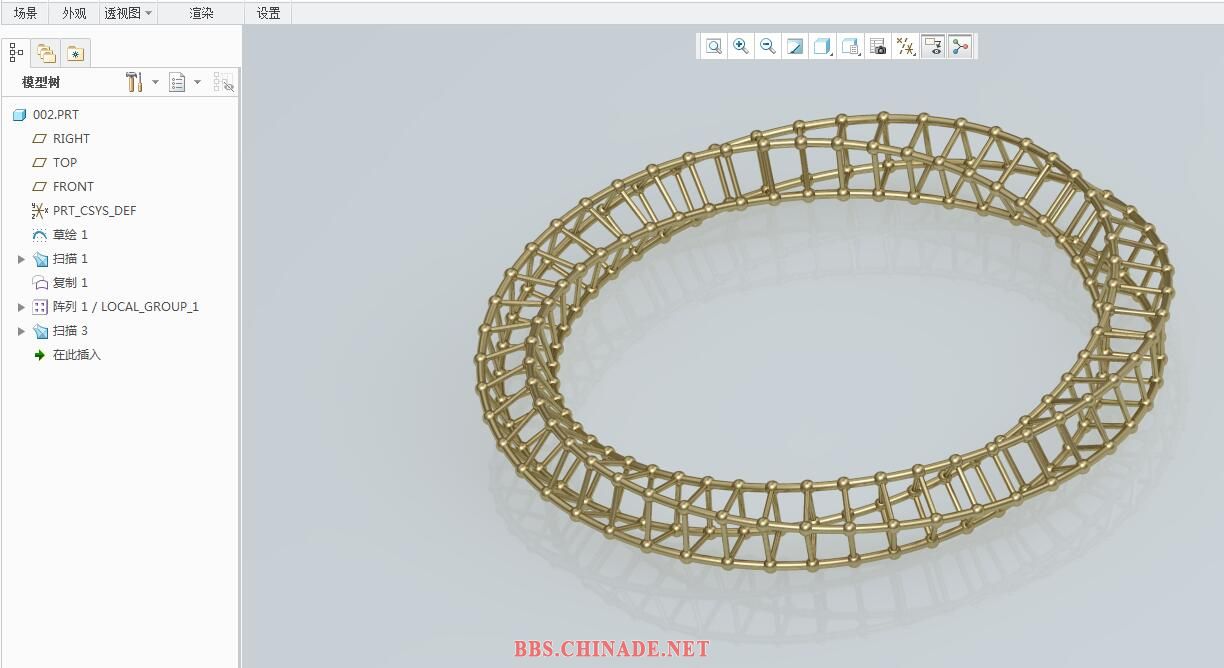Open the Folder Browser tab icon
This screenshot has width=1224, height=668.
click(x=46, y=53)
